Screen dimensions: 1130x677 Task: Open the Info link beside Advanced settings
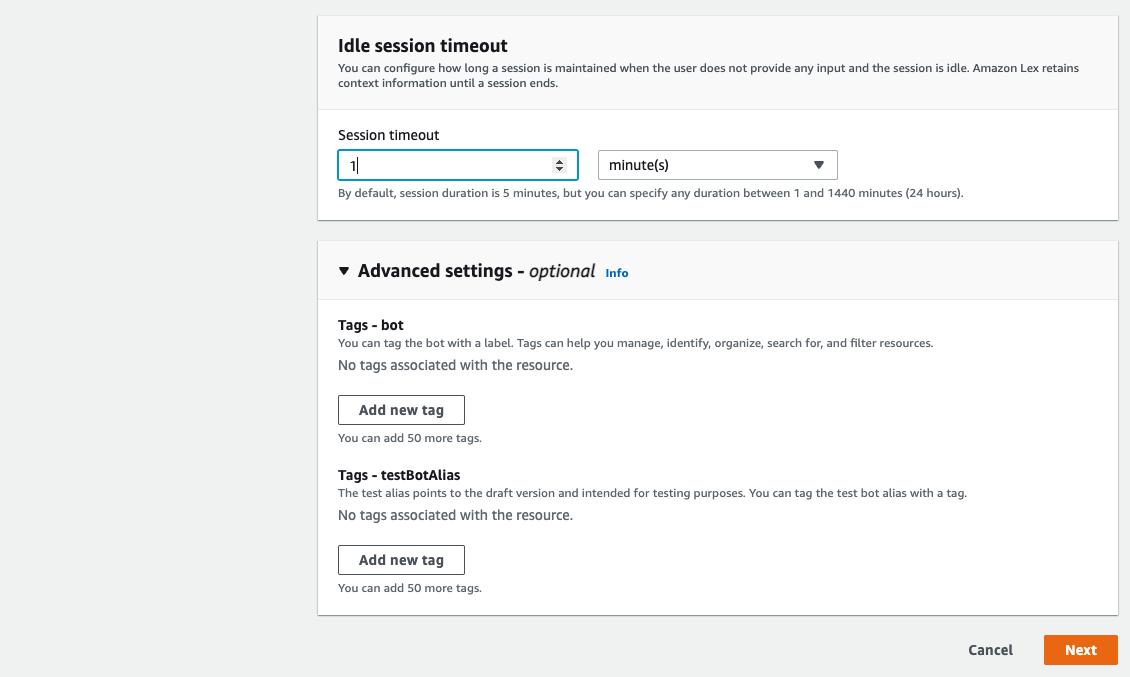pos(617,273)
